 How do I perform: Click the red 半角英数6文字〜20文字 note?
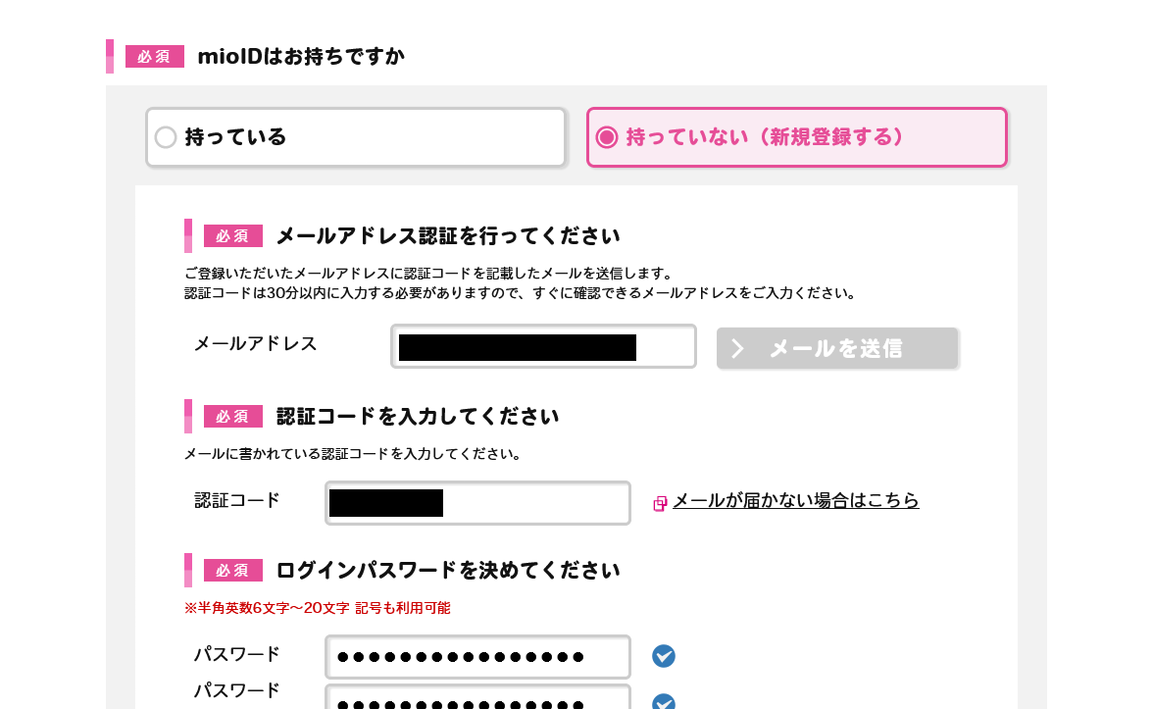pyautogui.click(x=317, y=608)
